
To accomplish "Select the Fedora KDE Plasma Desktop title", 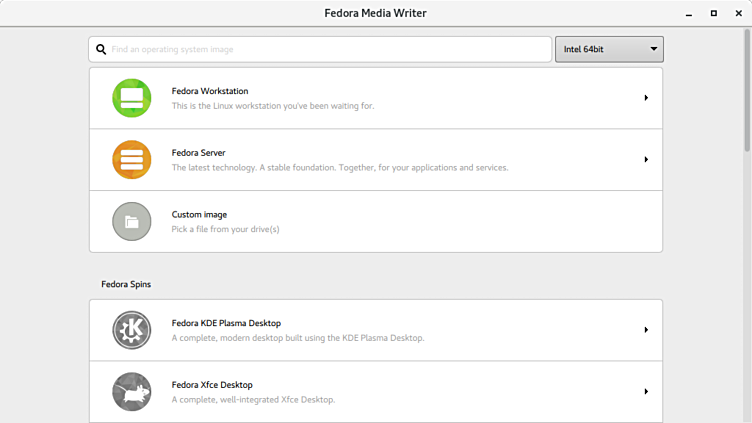I will tap(226, 323).
